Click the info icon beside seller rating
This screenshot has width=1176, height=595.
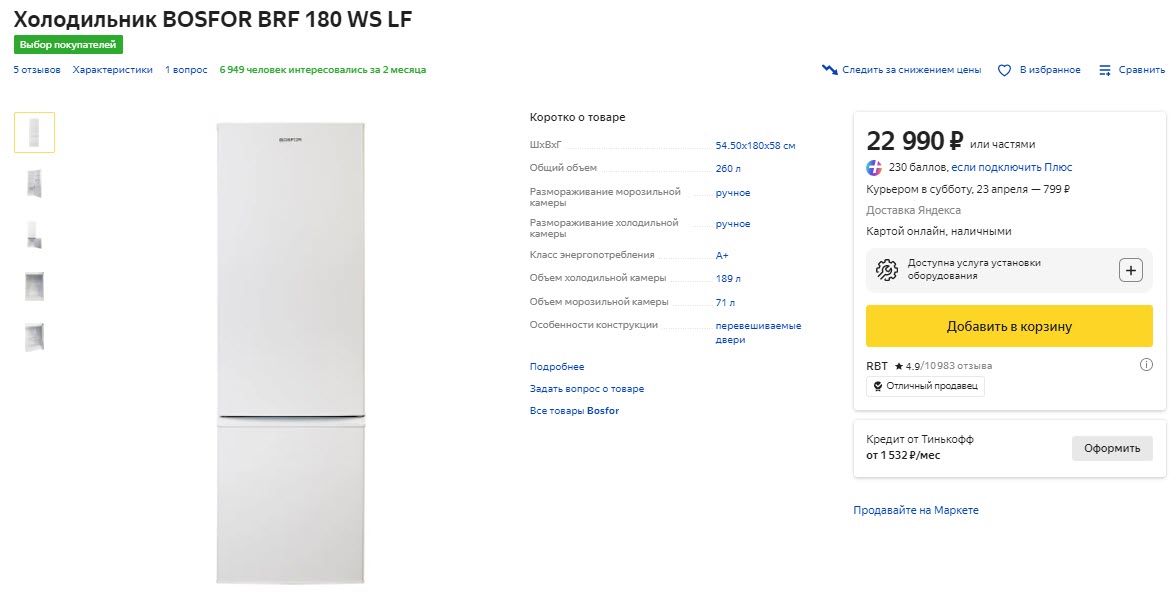click(x=1146, y=365)
